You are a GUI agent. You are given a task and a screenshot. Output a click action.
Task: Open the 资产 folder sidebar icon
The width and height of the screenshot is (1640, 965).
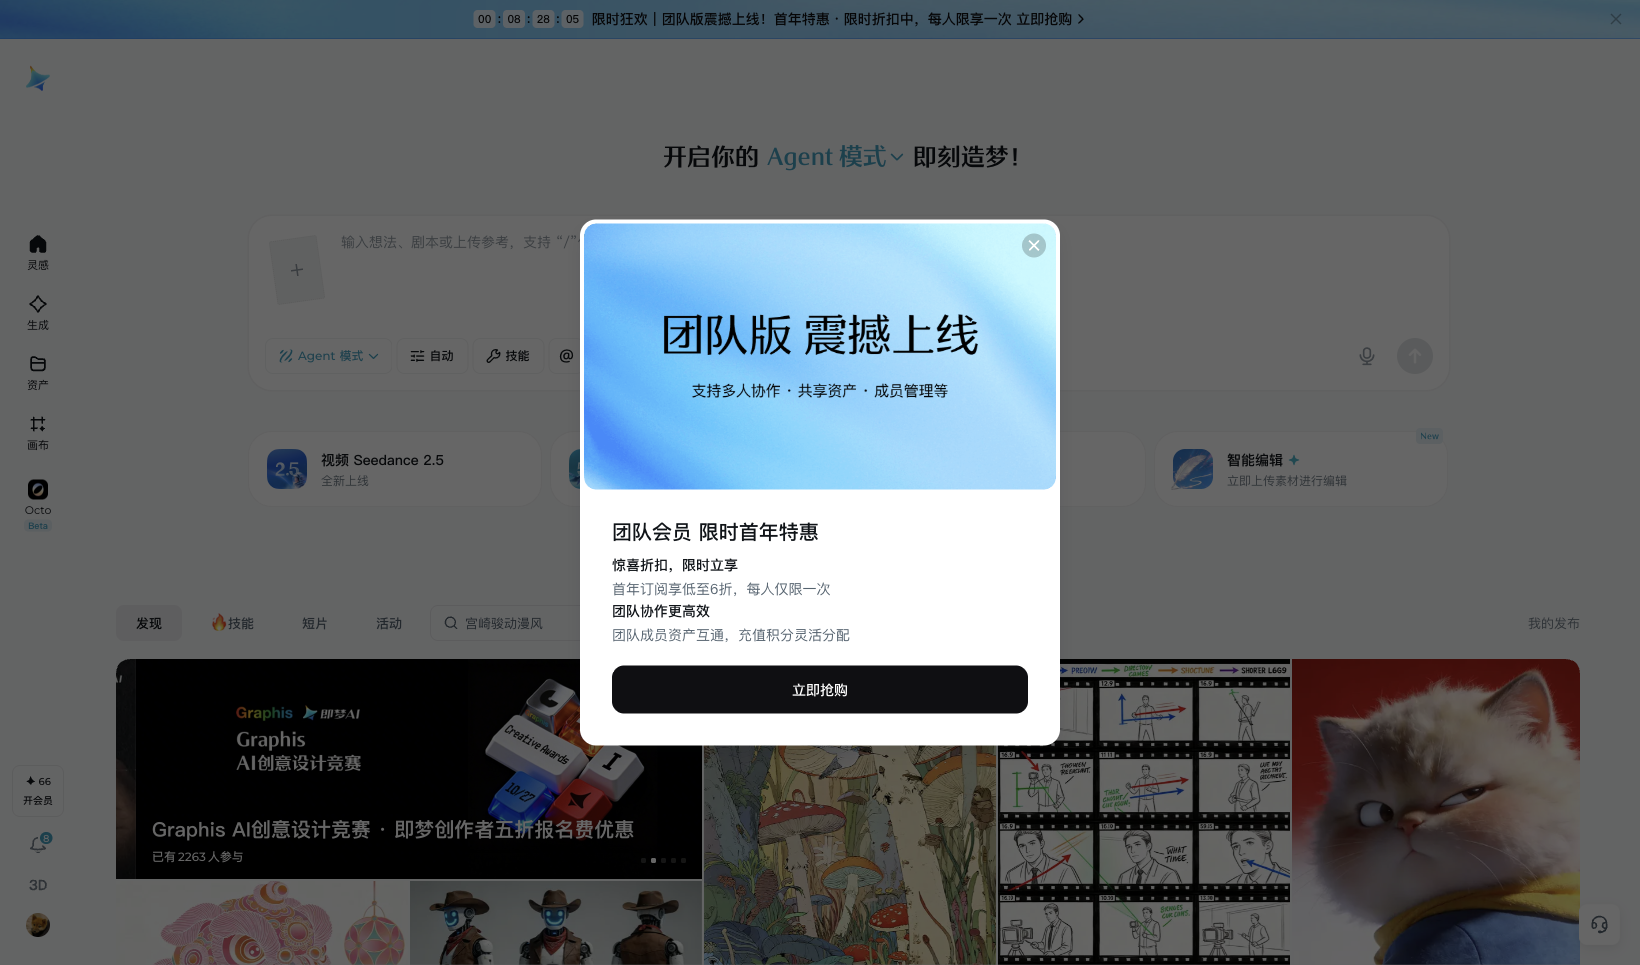(38, 372)
